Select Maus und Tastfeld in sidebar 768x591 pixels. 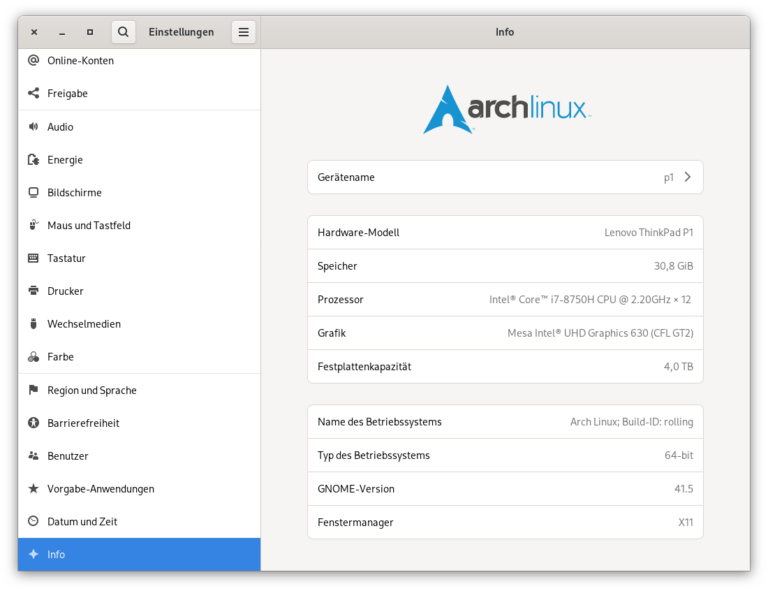coord(139,225)
